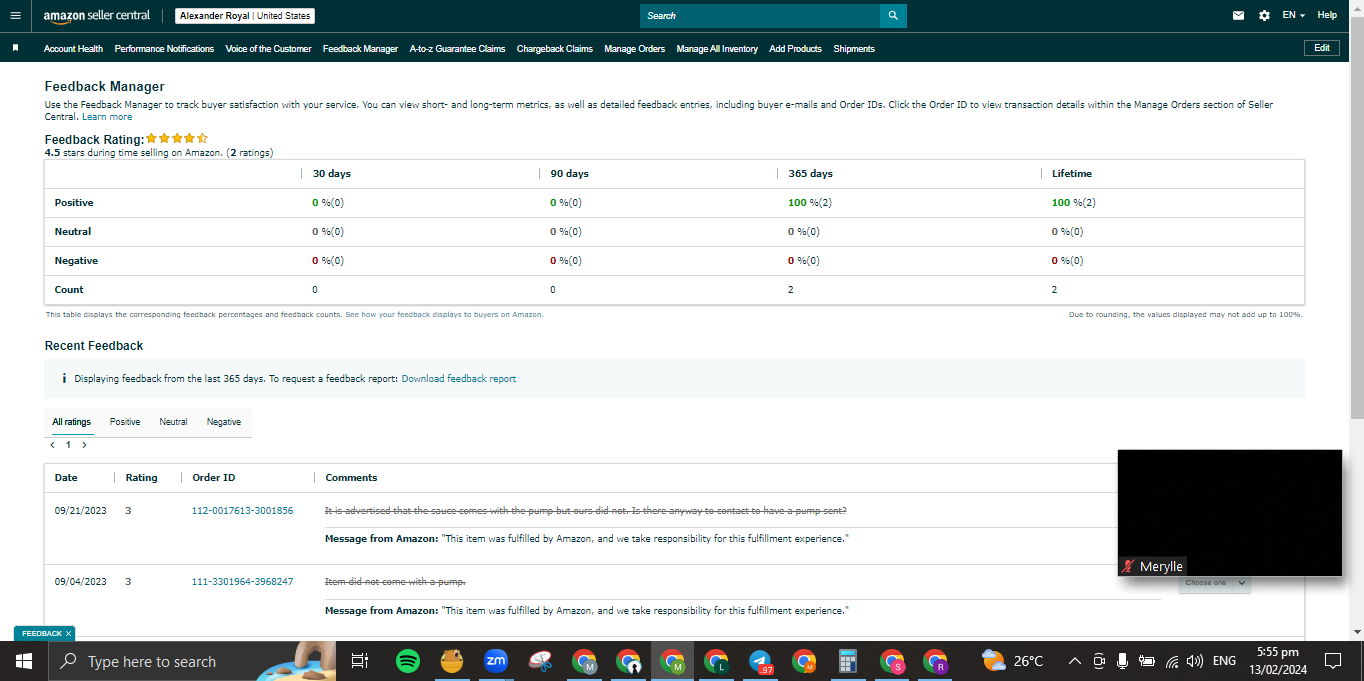This screenshot has width=1364, height=681.
Task: Select the Neutral ratings tab
Action: 173,422
